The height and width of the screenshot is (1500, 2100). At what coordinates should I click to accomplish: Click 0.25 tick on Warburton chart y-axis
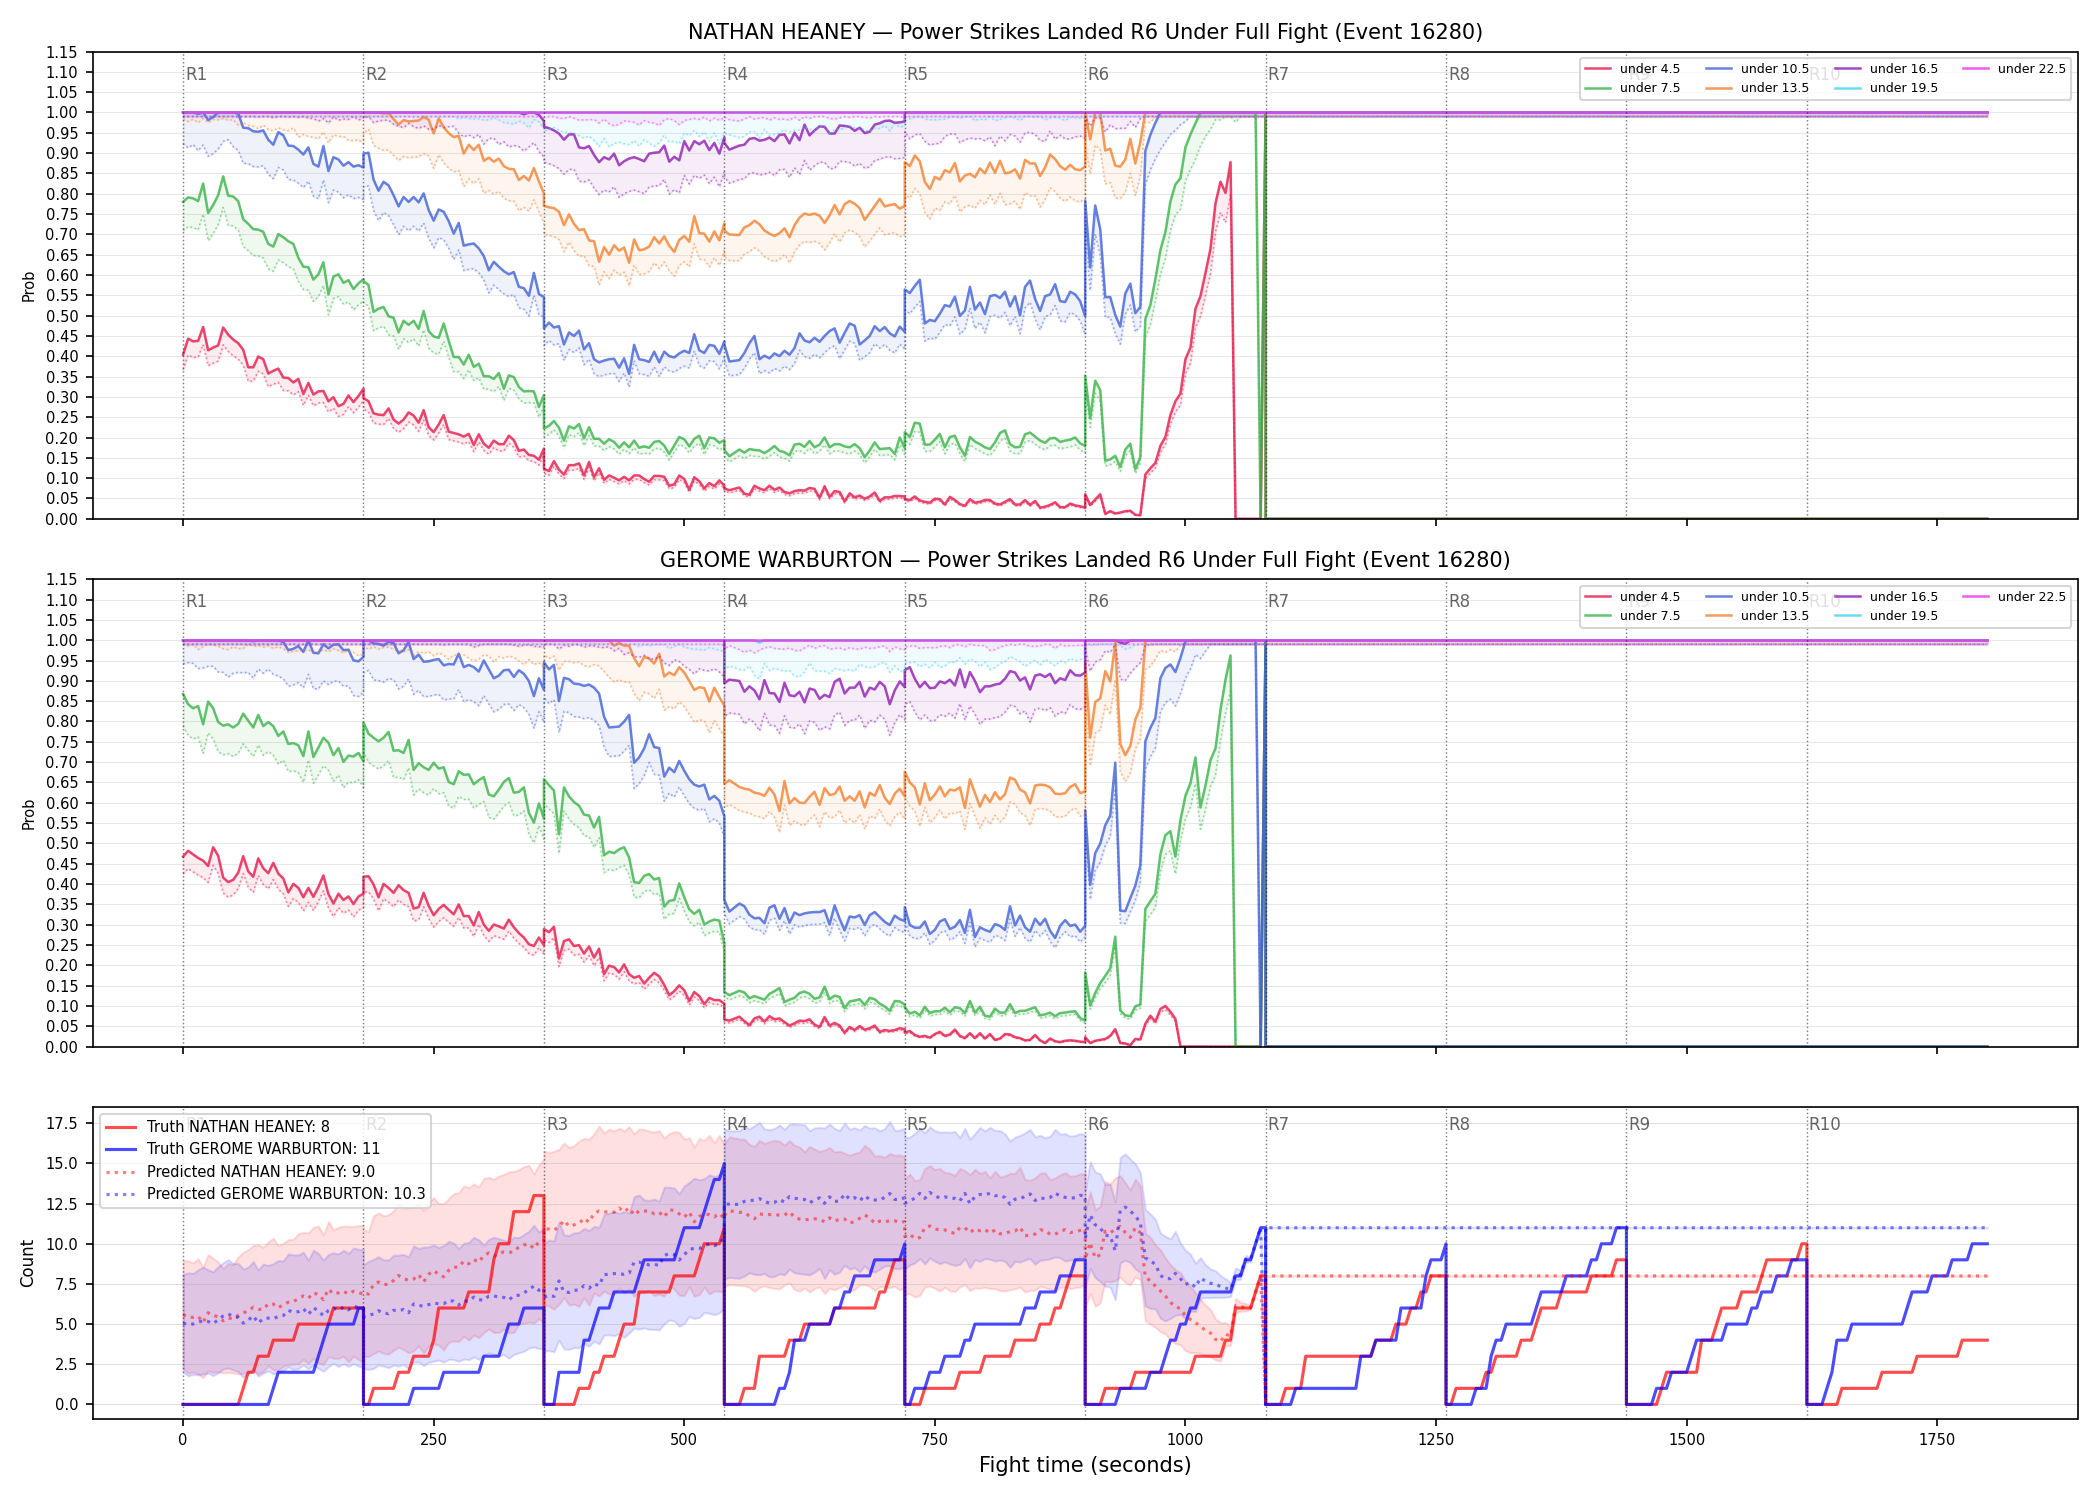pyautogui.click(x=62, y=945)
